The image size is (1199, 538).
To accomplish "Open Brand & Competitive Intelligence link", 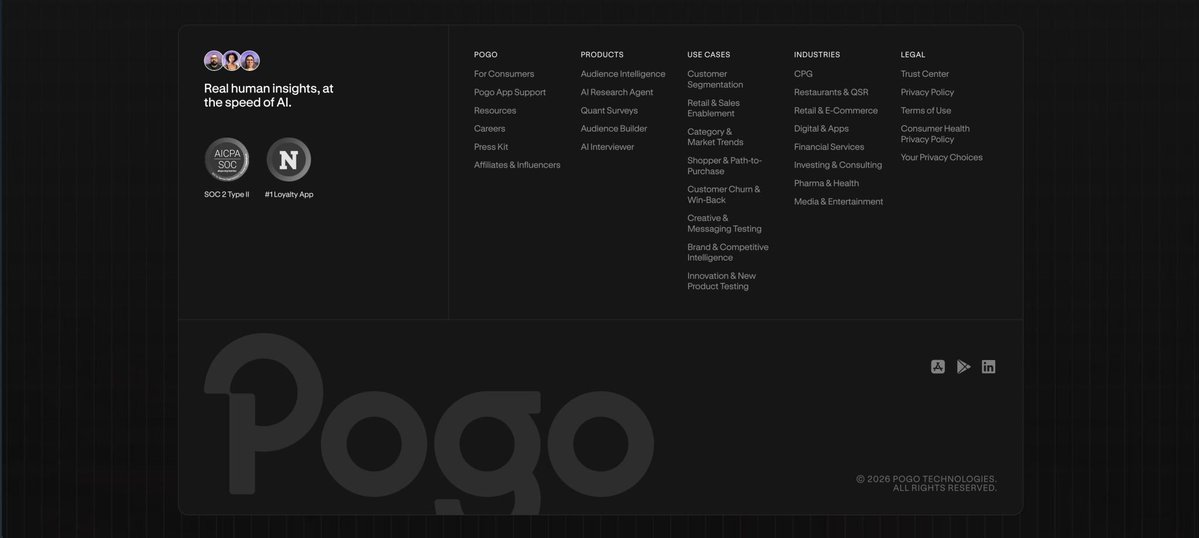I will [728, 252].
